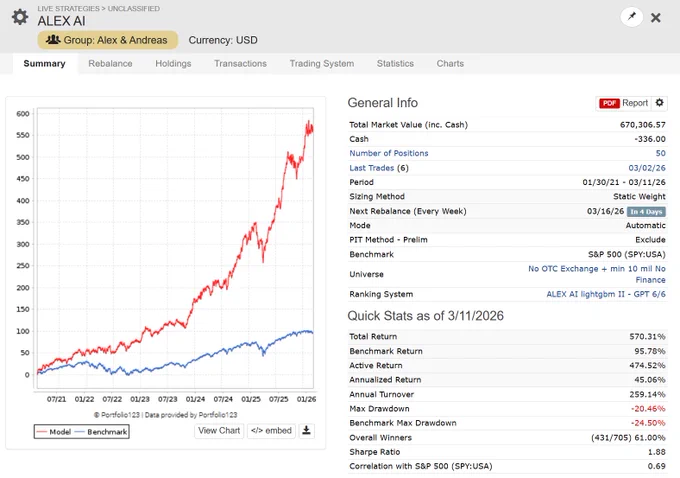Image resolution: width=680 pixels, height=478 pixels.
Task: Select Annual Turnover value 259.14%
Action: pos(647,394)
